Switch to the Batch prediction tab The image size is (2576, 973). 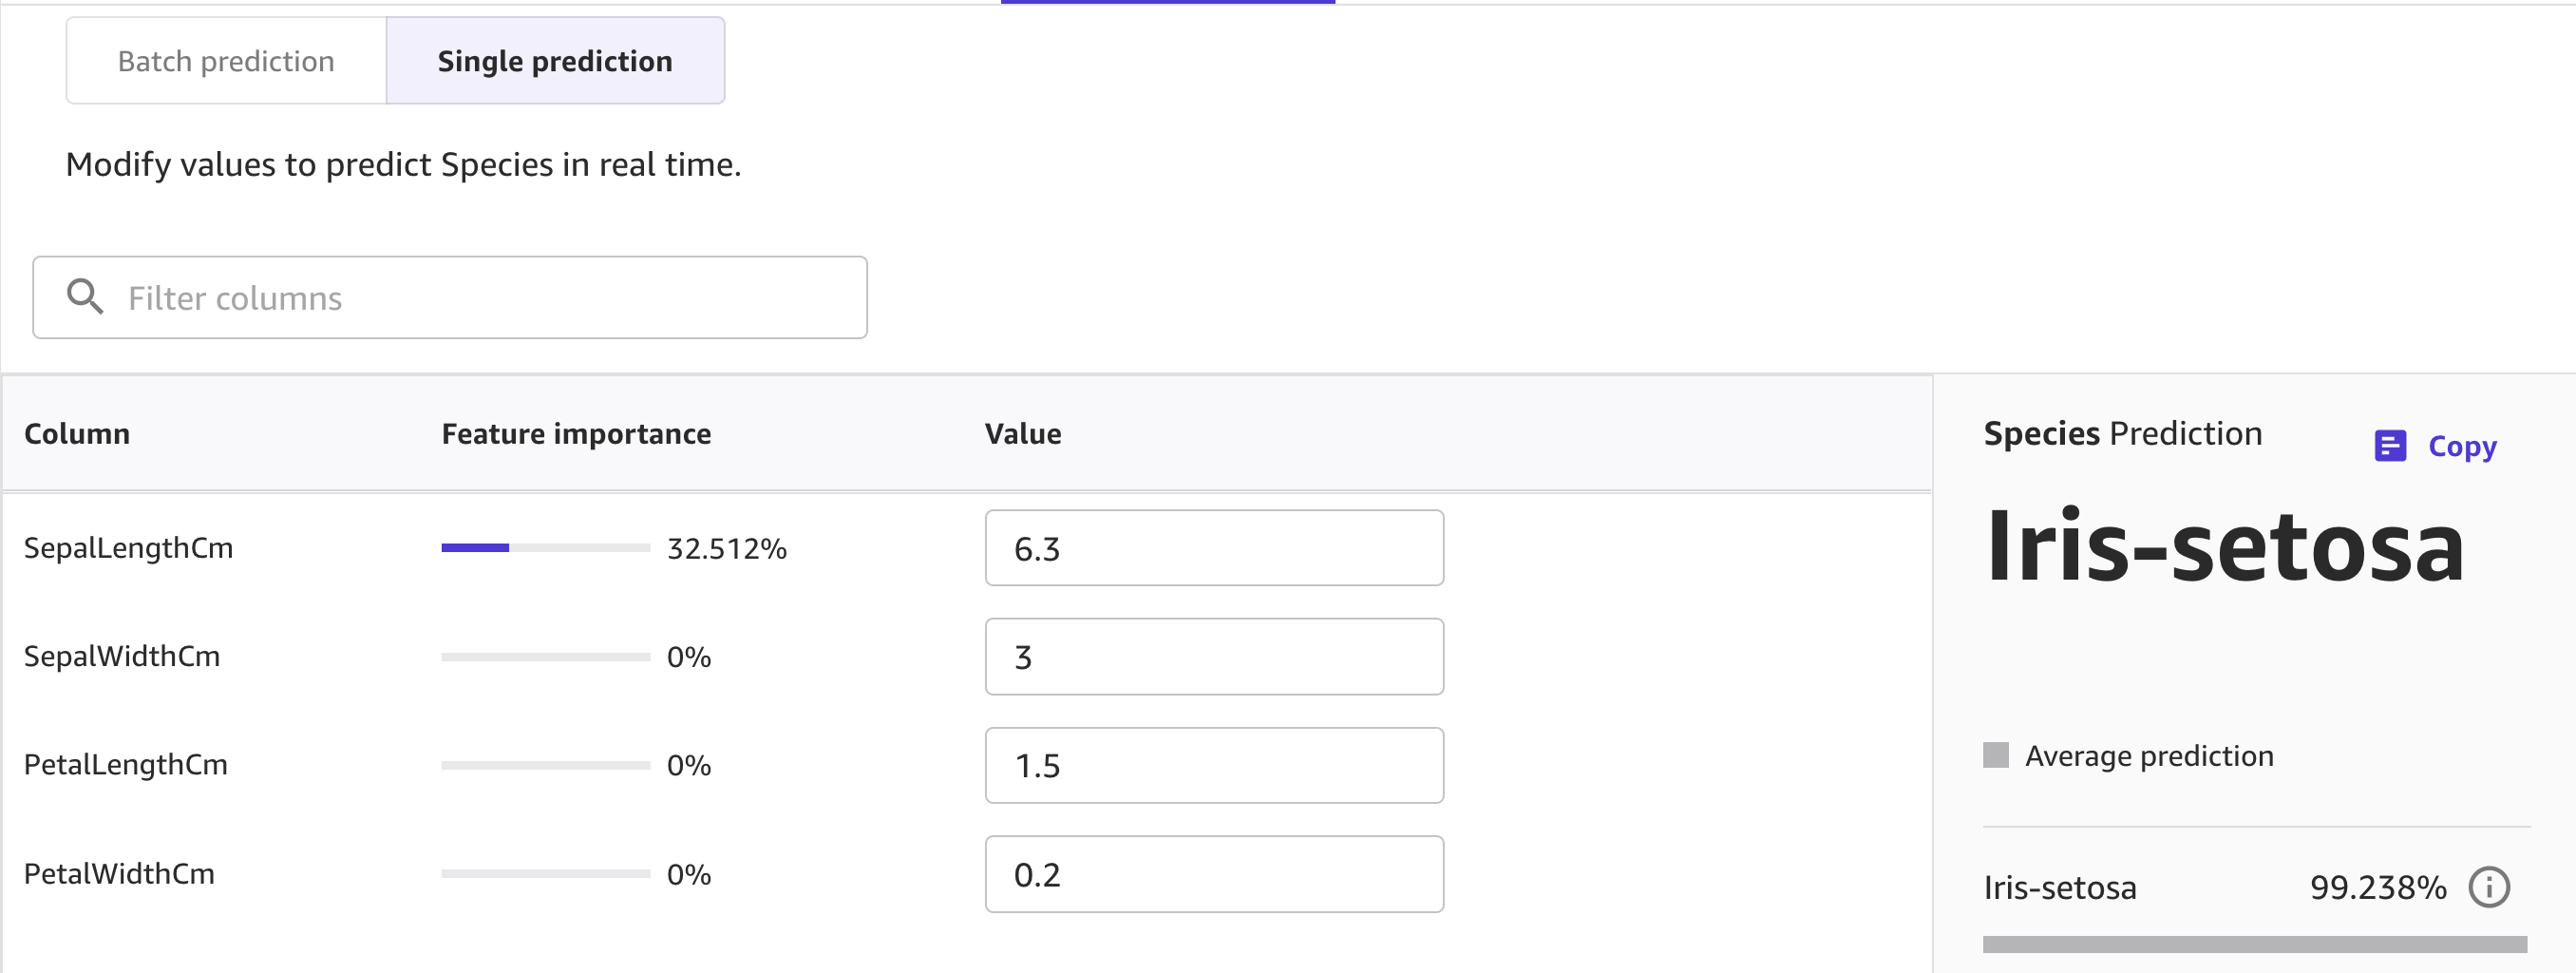[x=226, y=61]
